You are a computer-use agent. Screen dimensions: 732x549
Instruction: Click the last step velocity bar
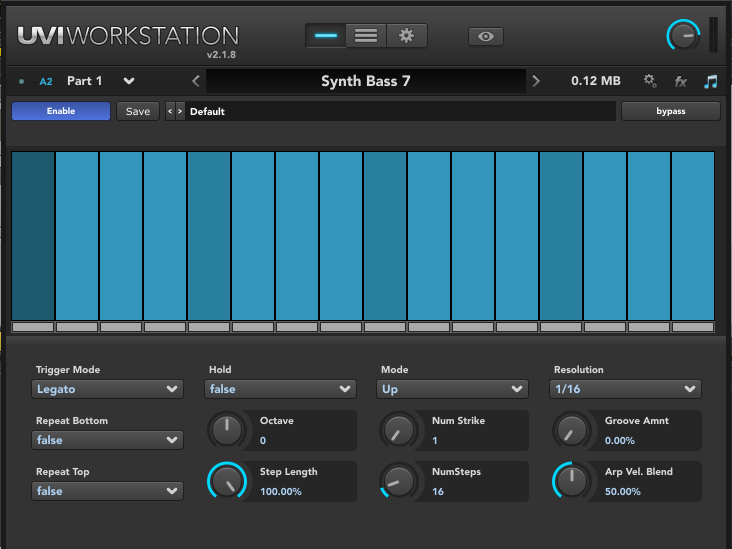pyautogui.click(x=693, y=236)
